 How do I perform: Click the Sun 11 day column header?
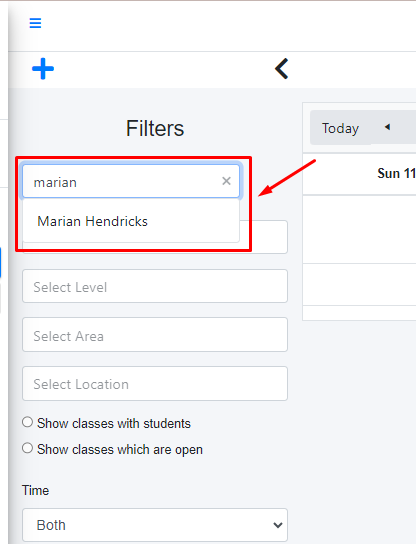396,173
